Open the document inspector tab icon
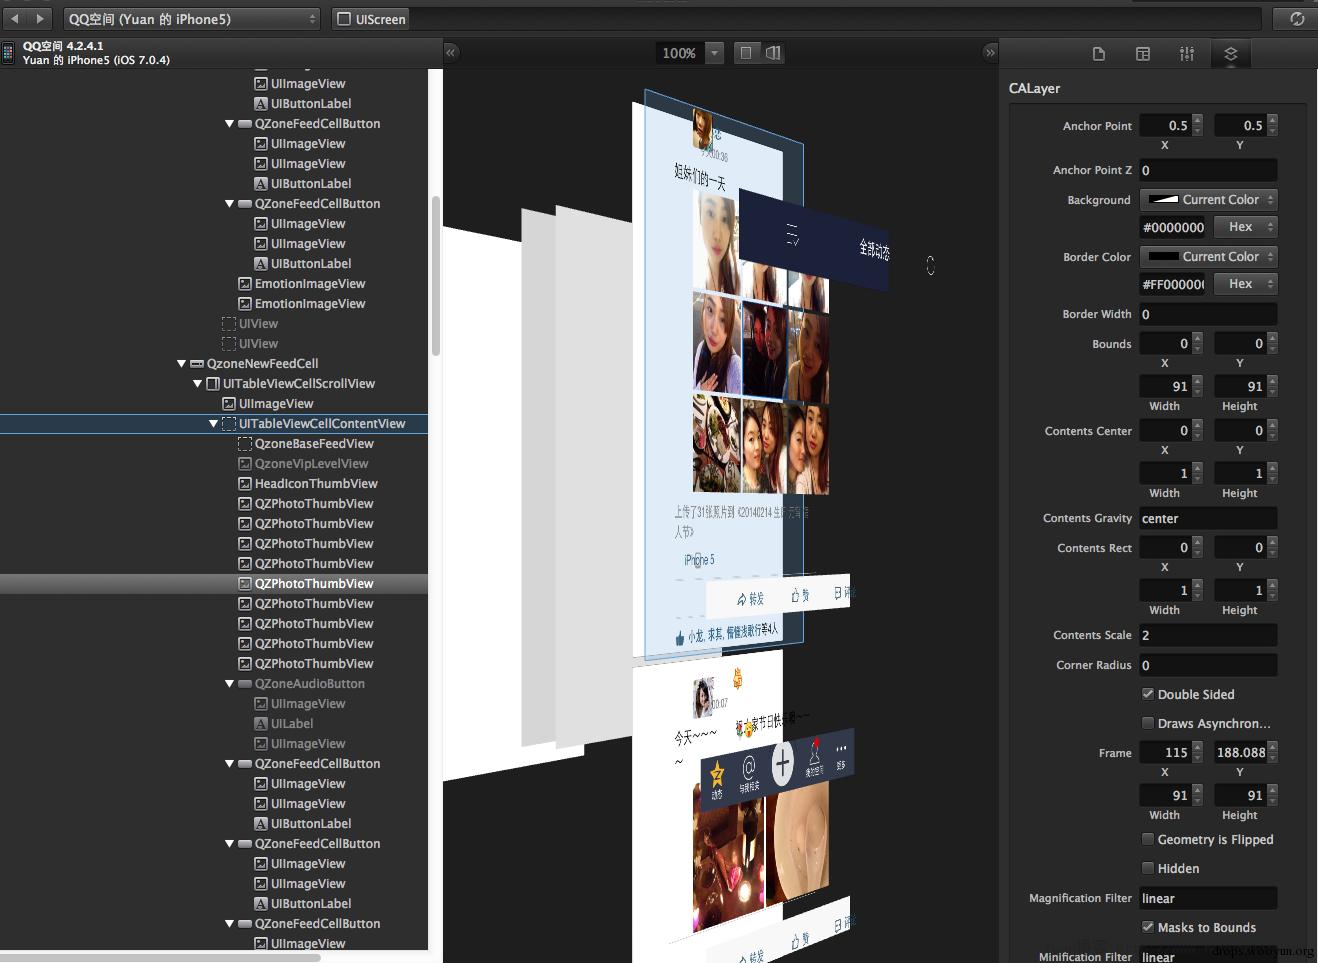Image resolution: width=1318 pixels, height=963 pixels. [1099, 54]
